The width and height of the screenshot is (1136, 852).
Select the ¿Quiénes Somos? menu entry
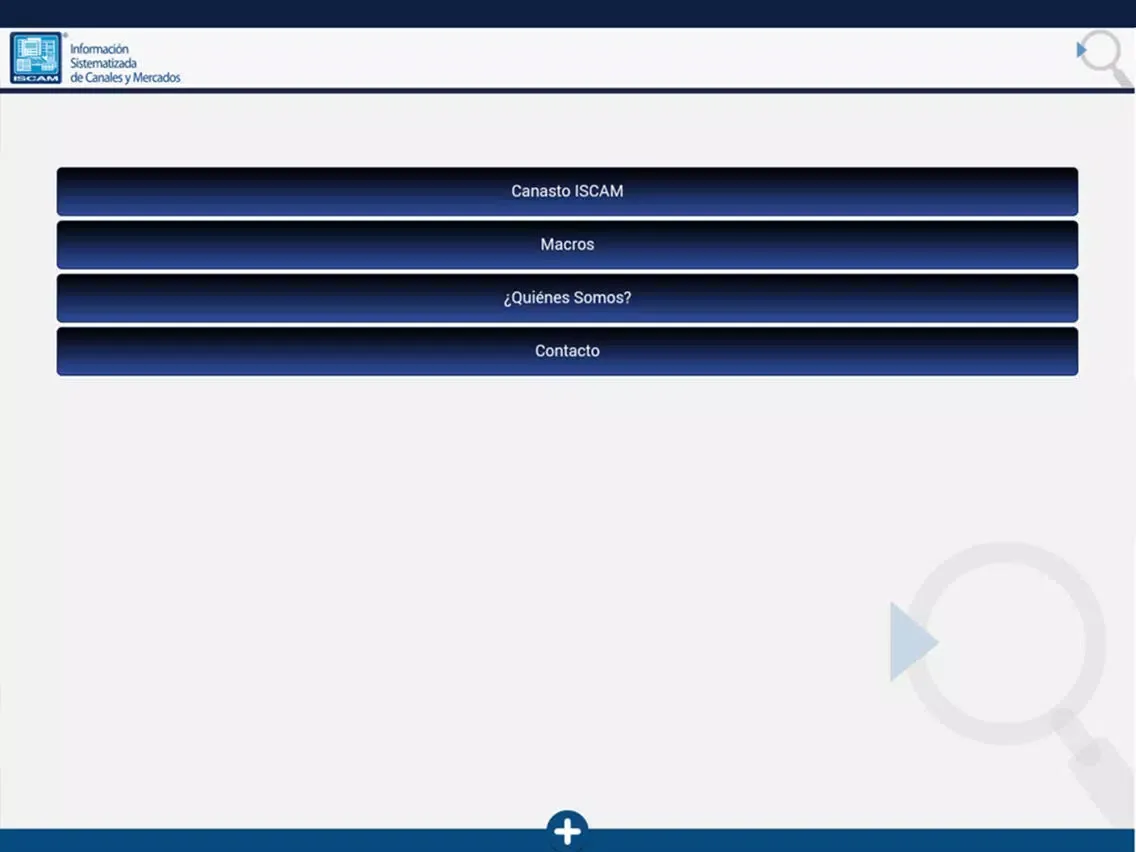point(567,298)
